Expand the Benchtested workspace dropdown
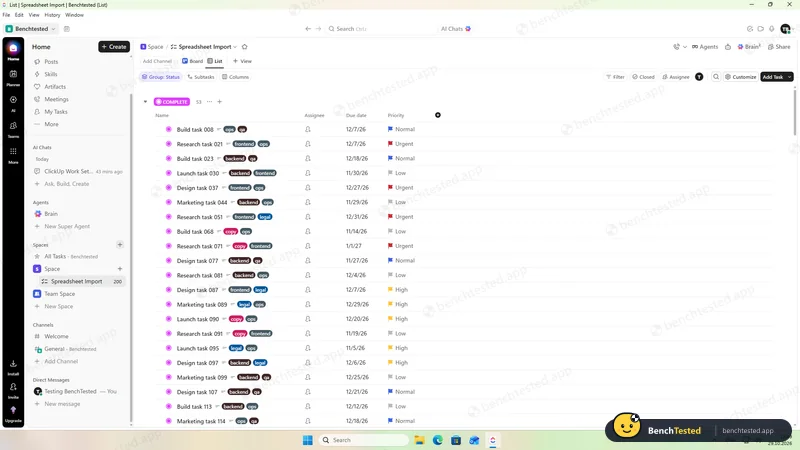 pyautogui.click(x=31, y=29)
